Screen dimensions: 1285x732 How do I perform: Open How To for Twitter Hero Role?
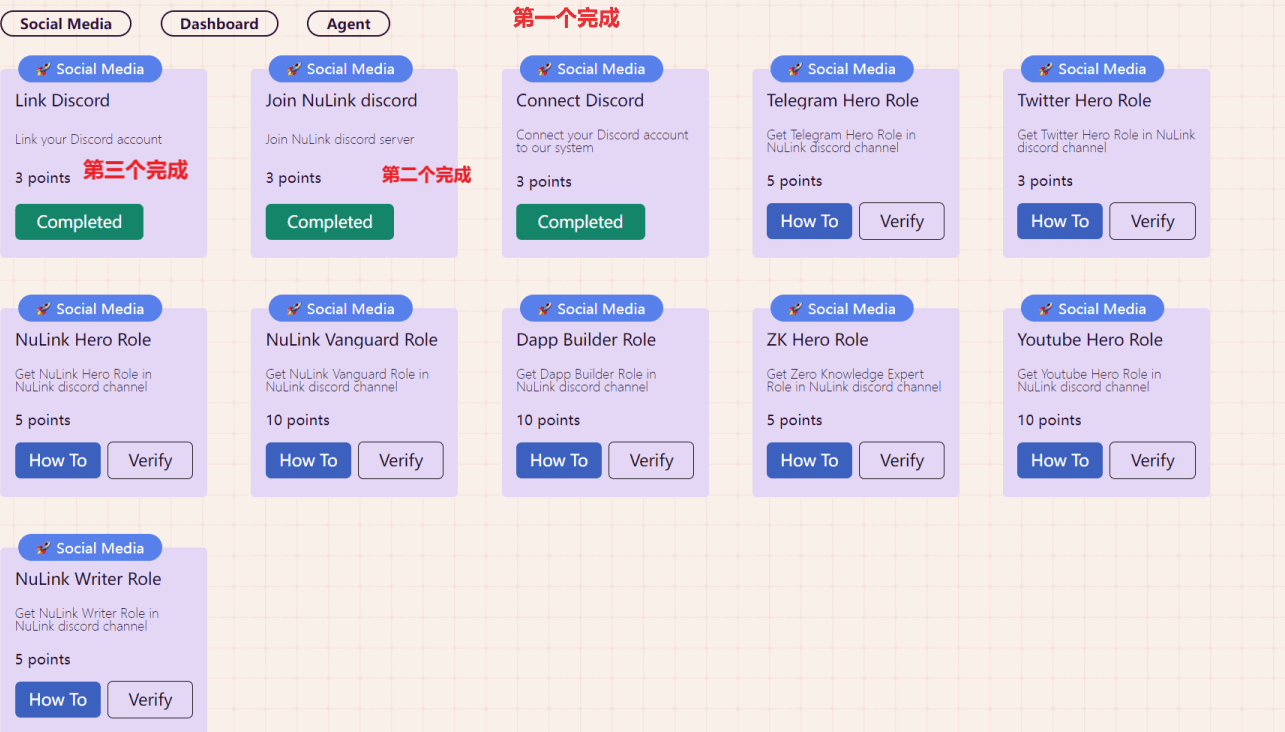(1060, 221)
